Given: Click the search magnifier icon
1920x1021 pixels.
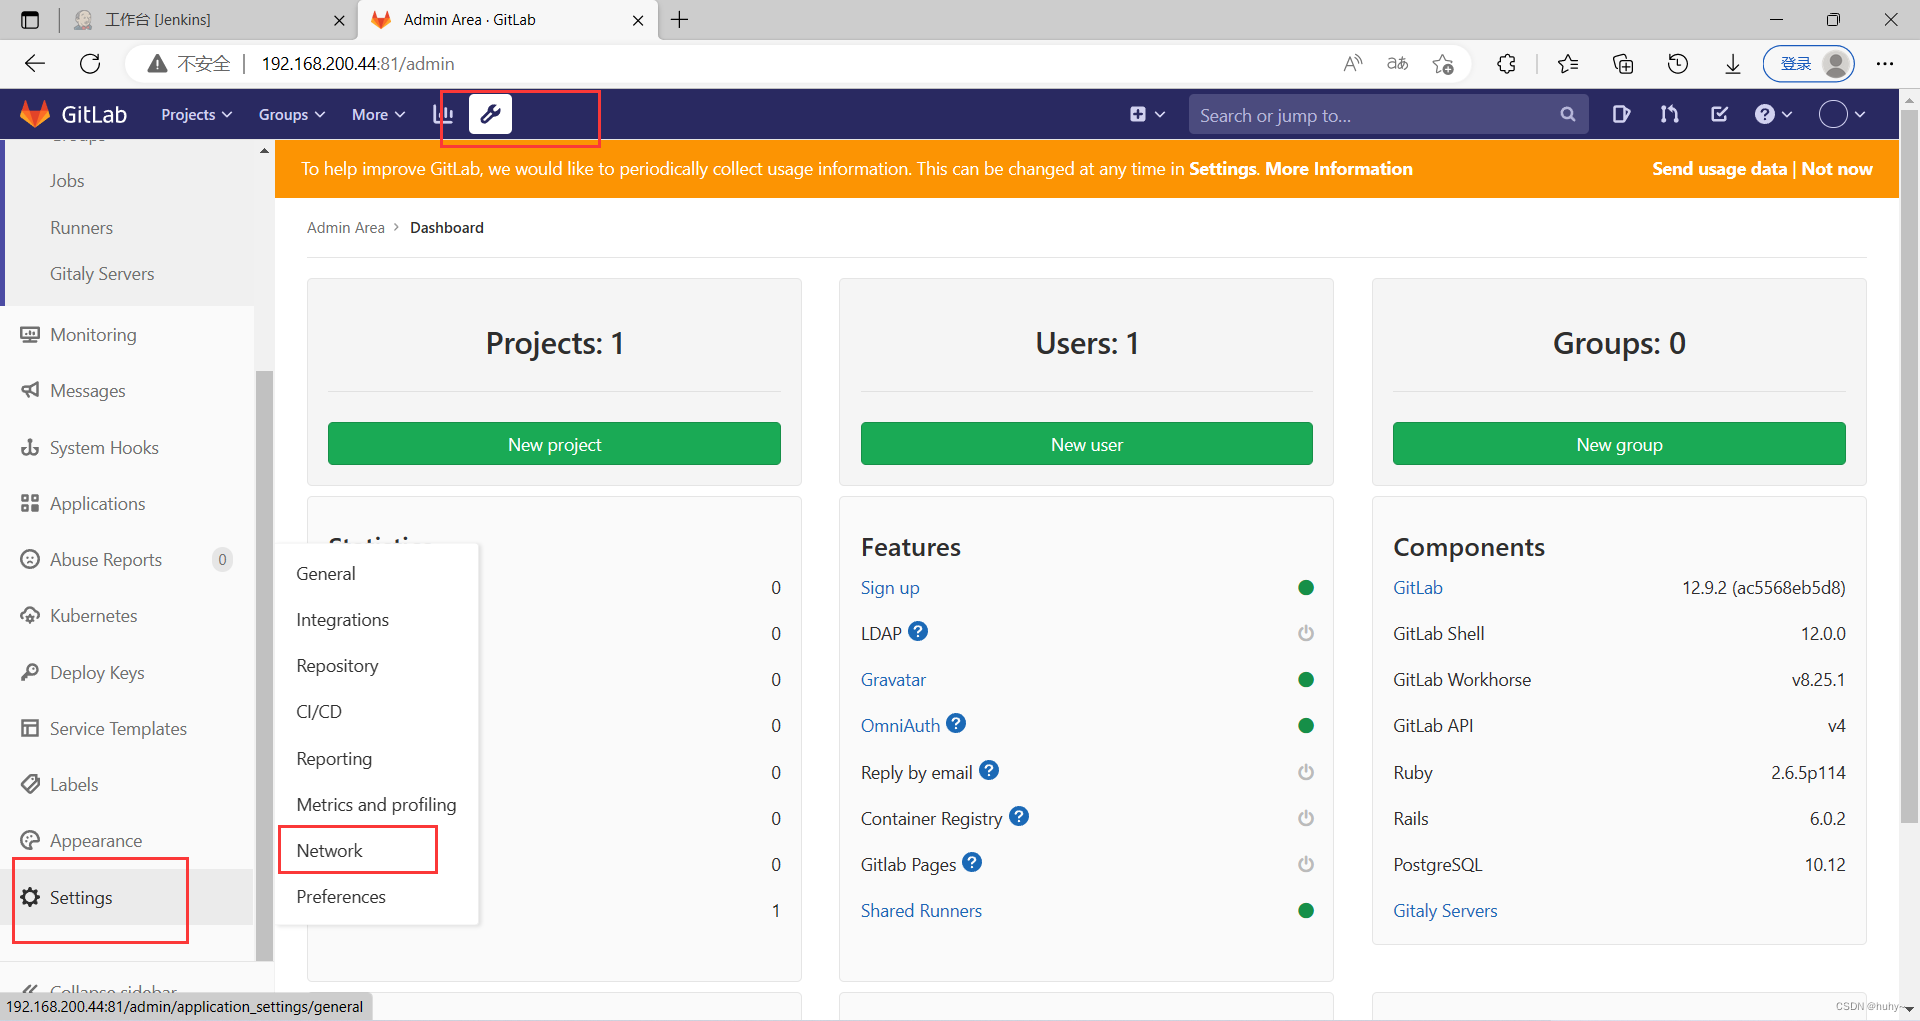Looking at the screenshot, I should [1568, 115].
